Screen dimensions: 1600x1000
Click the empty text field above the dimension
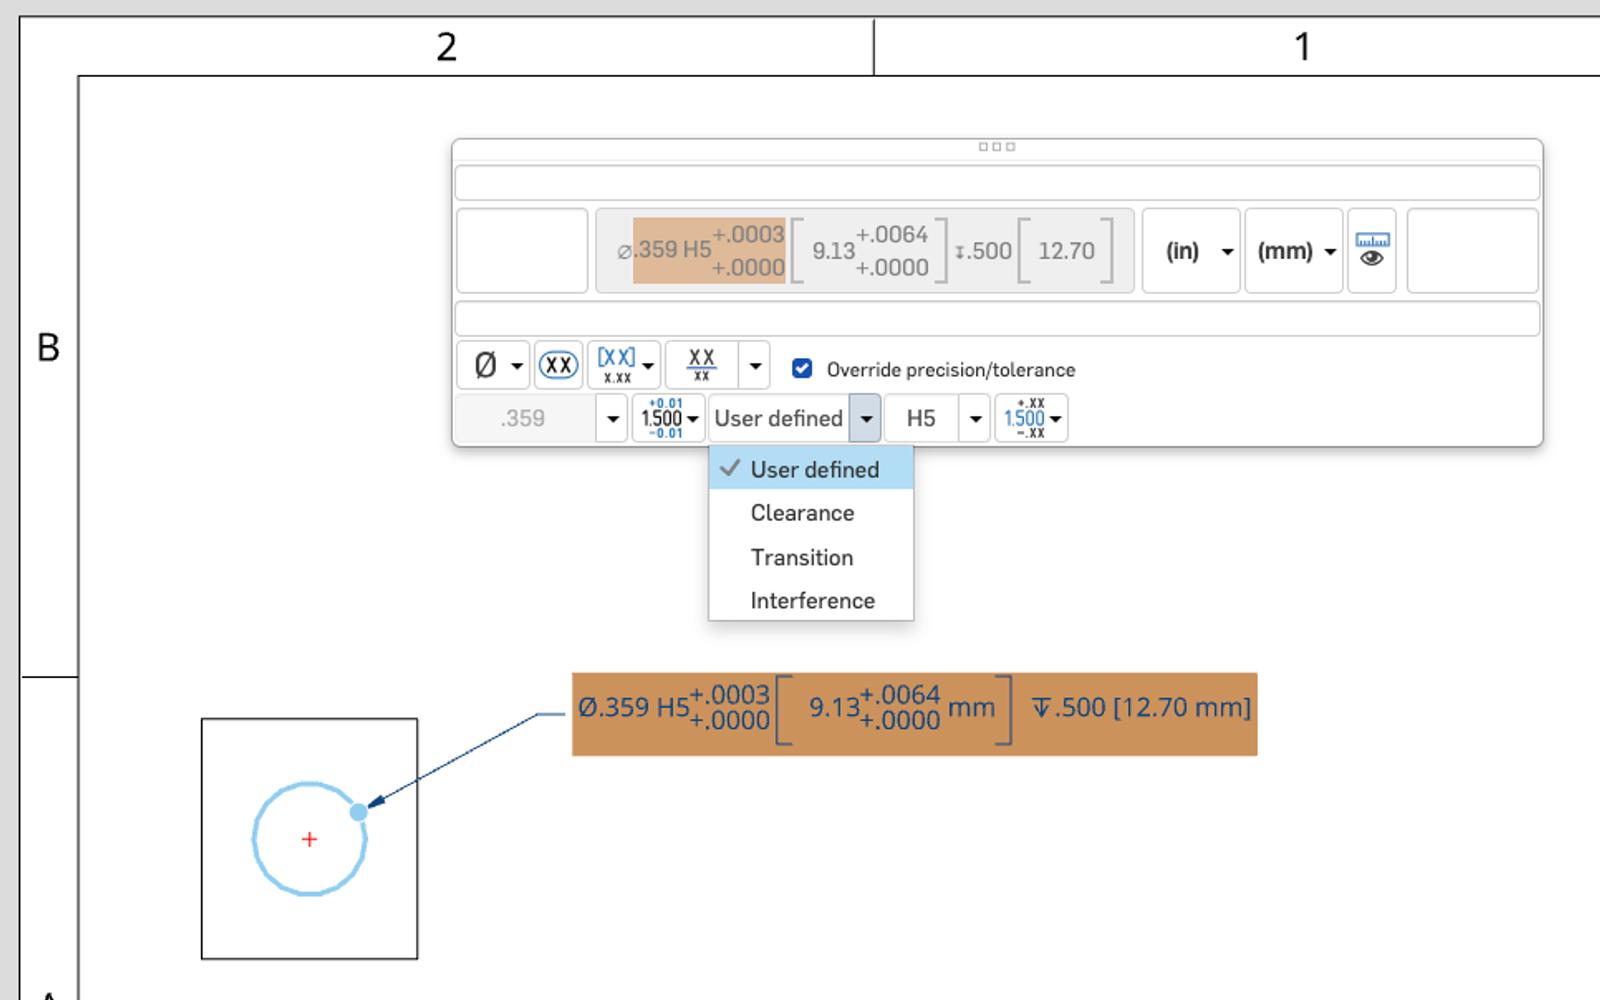[997, 184]
